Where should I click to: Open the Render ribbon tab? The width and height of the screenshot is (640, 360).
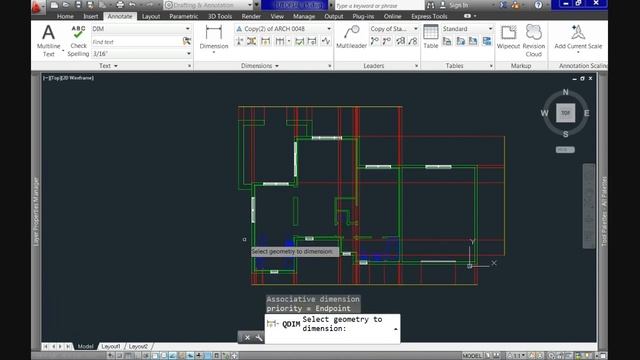(251, 16)
